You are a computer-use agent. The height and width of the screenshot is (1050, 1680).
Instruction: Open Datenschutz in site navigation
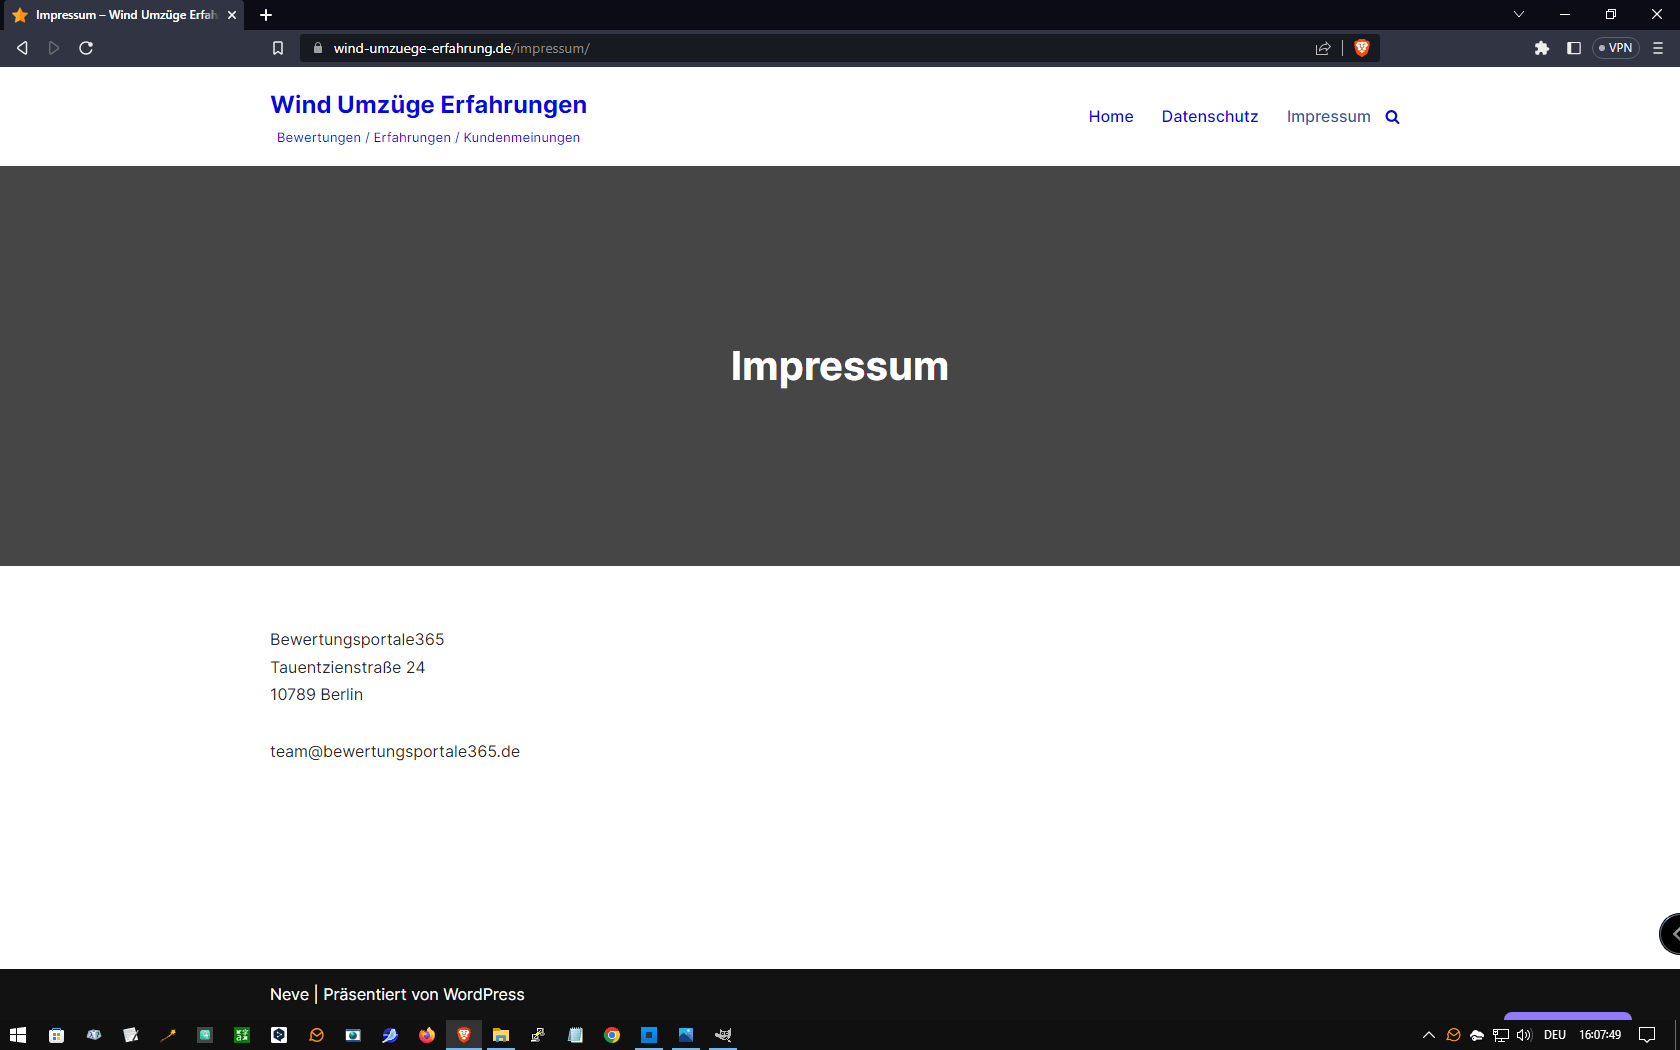click(1210, 117)
